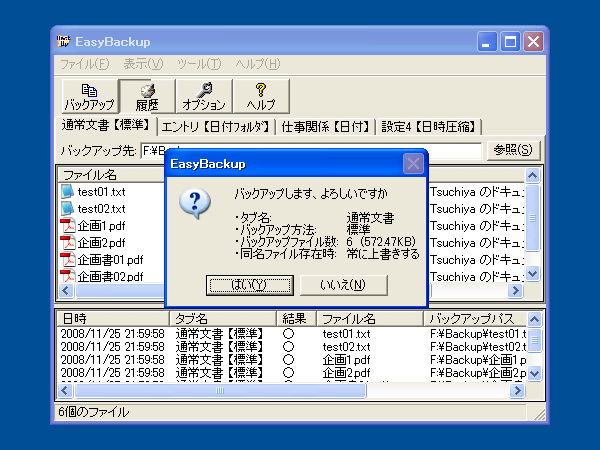
Task: Click history horizontal scrollbar thumb
Action: (x=220, y=391)
